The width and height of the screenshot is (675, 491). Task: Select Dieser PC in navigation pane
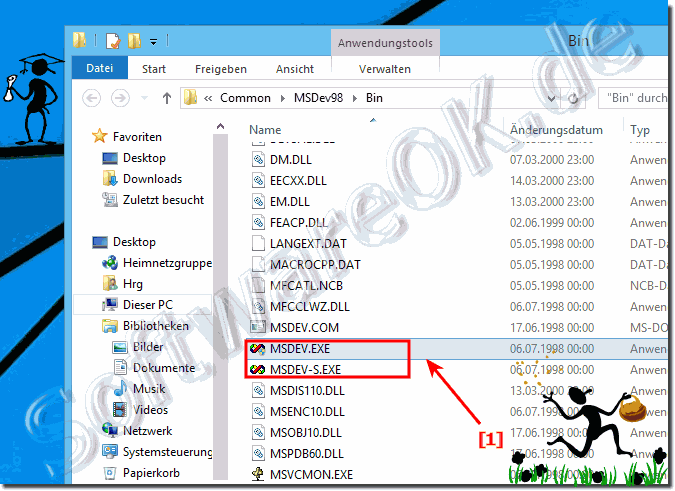pos(142,305)
